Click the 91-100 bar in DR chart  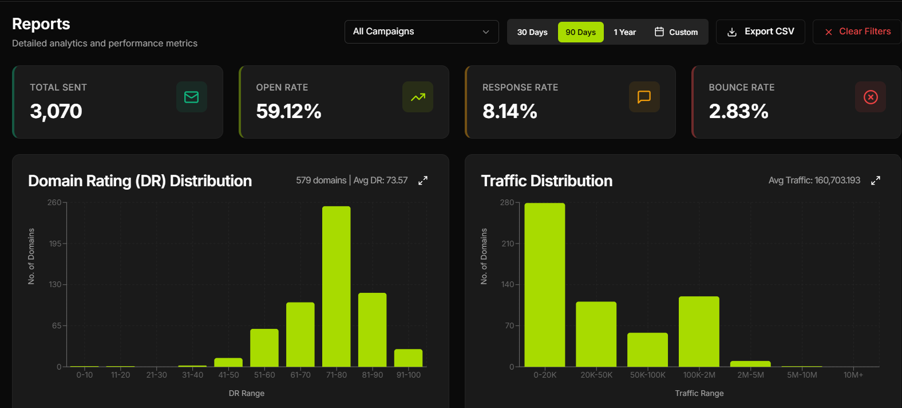point(408,358)
